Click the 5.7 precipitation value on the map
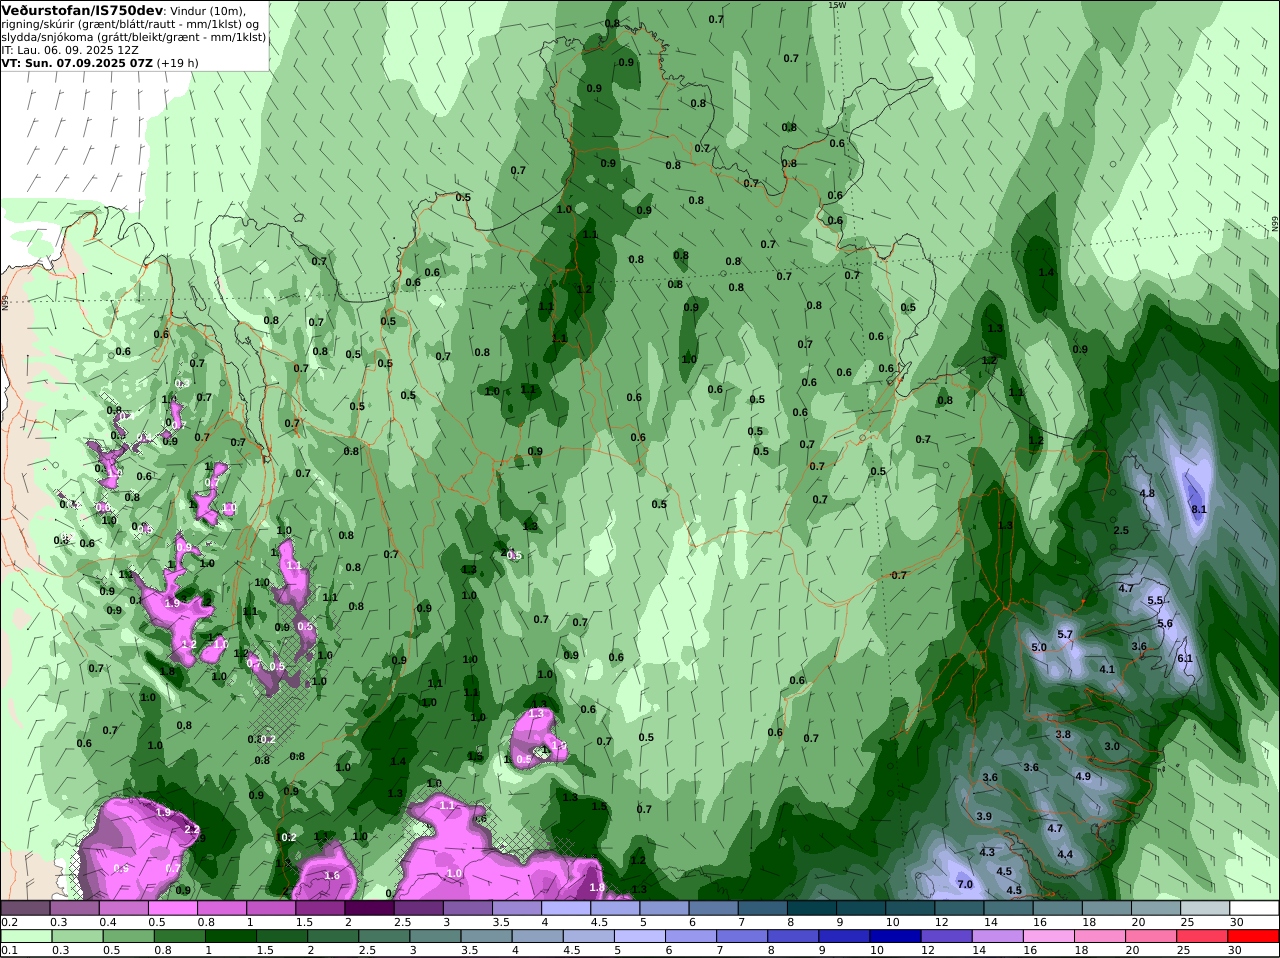Viewport: 1280px width, 958px height. pyautogui.click(x=1065, y=634)
